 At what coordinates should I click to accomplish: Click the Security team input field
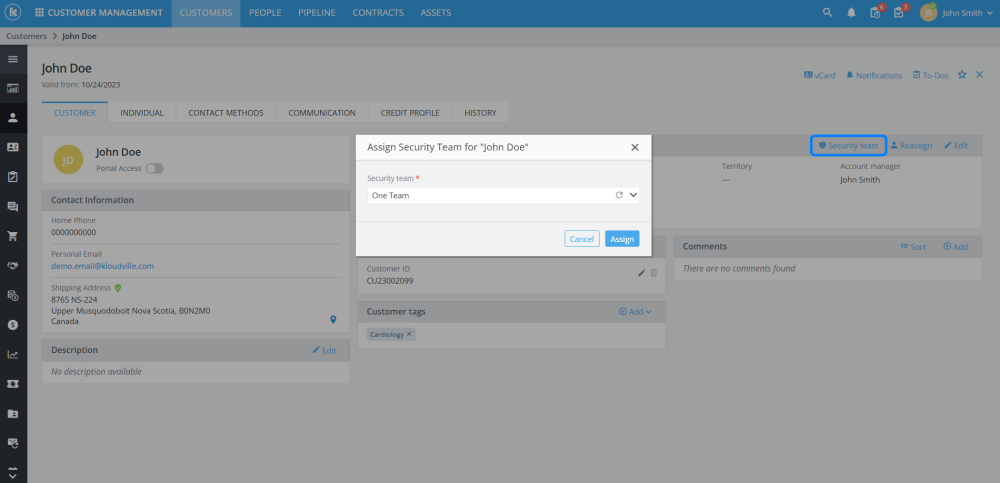pos(503,195)
